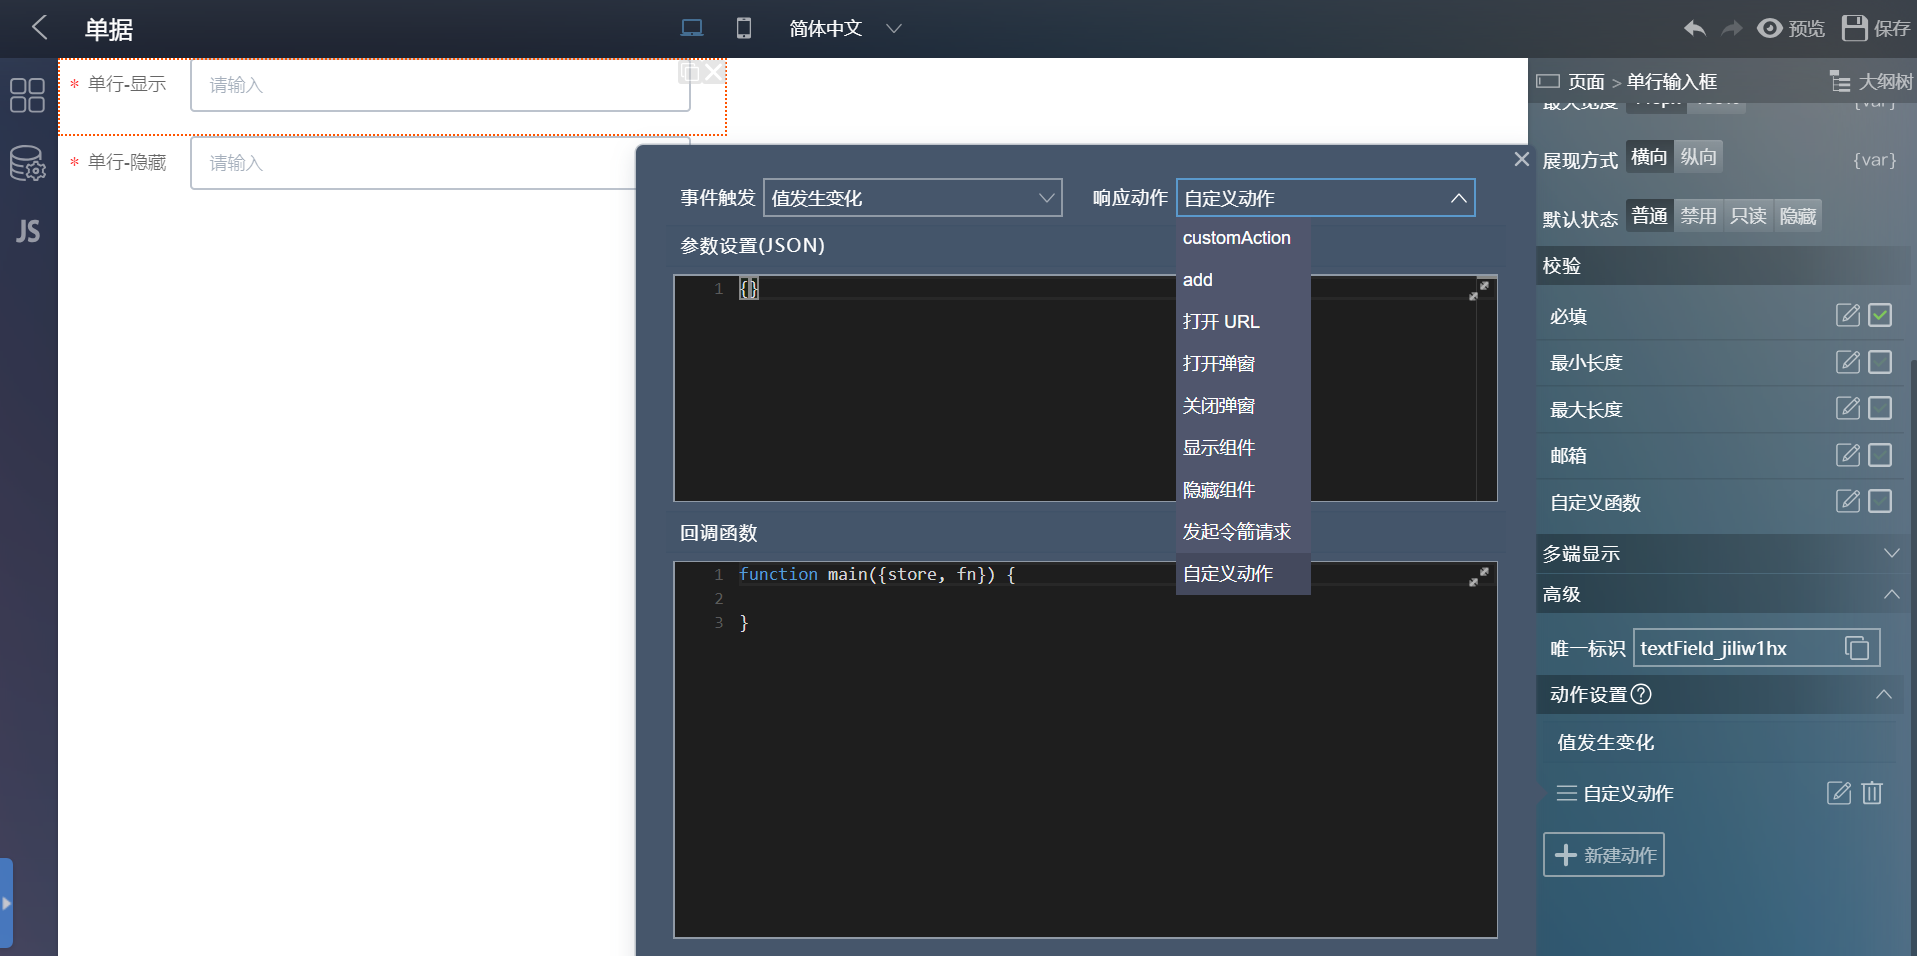Expand the left blue side handle
Image resolution: width=1917 pixels, height=956 pixels.
pyautogui.click(x=6, y=902)
